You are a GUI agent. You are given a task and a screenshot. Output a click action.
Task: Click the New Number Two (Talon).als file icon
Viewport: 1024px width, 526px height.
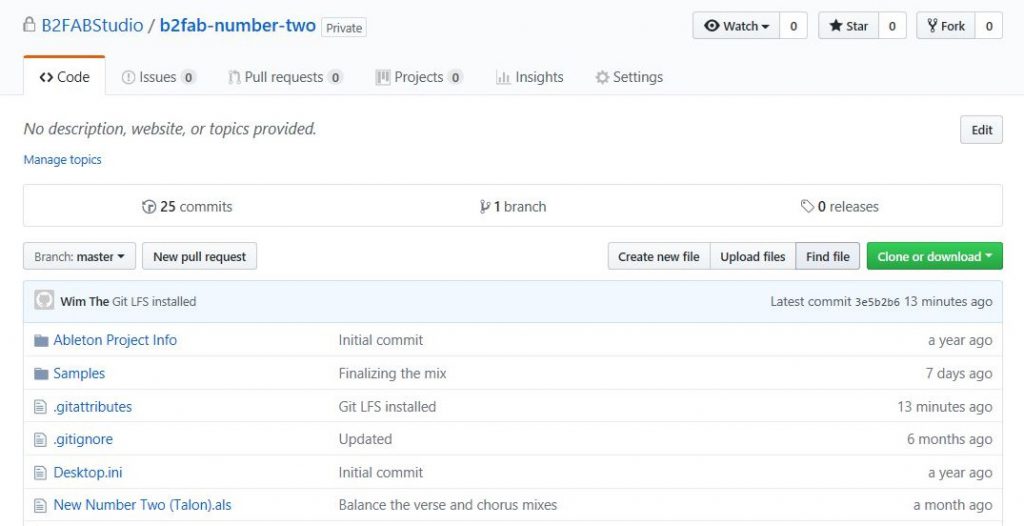[x=40, y=505]
